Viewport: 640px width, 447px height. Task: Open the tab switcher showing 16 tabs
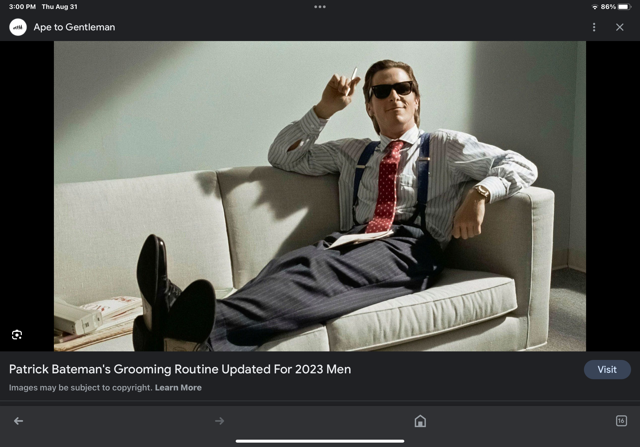tap(621, 421)
